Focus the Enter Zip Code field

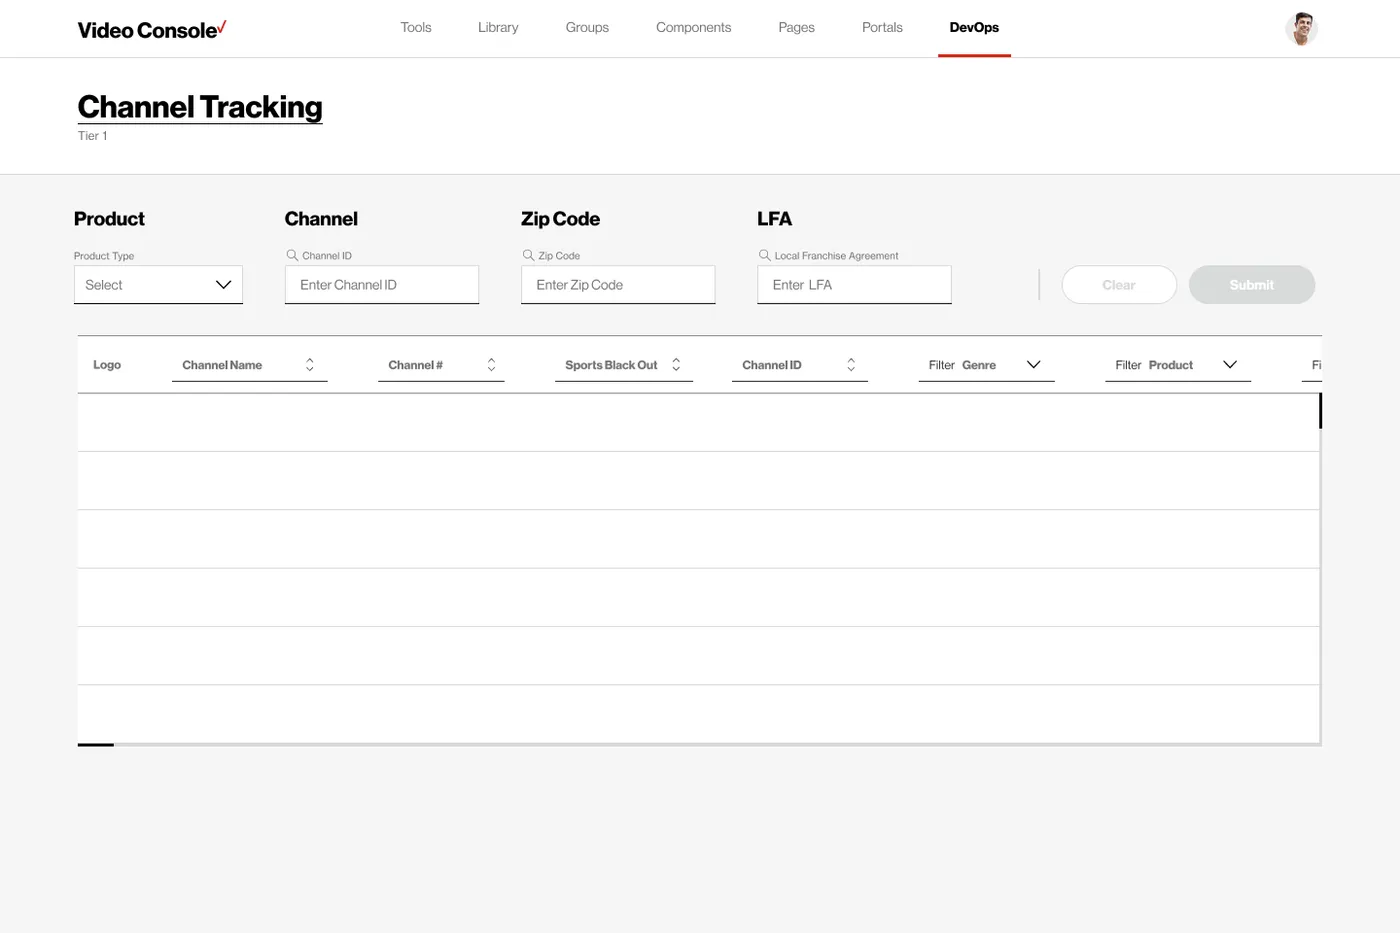click(618, 285)
